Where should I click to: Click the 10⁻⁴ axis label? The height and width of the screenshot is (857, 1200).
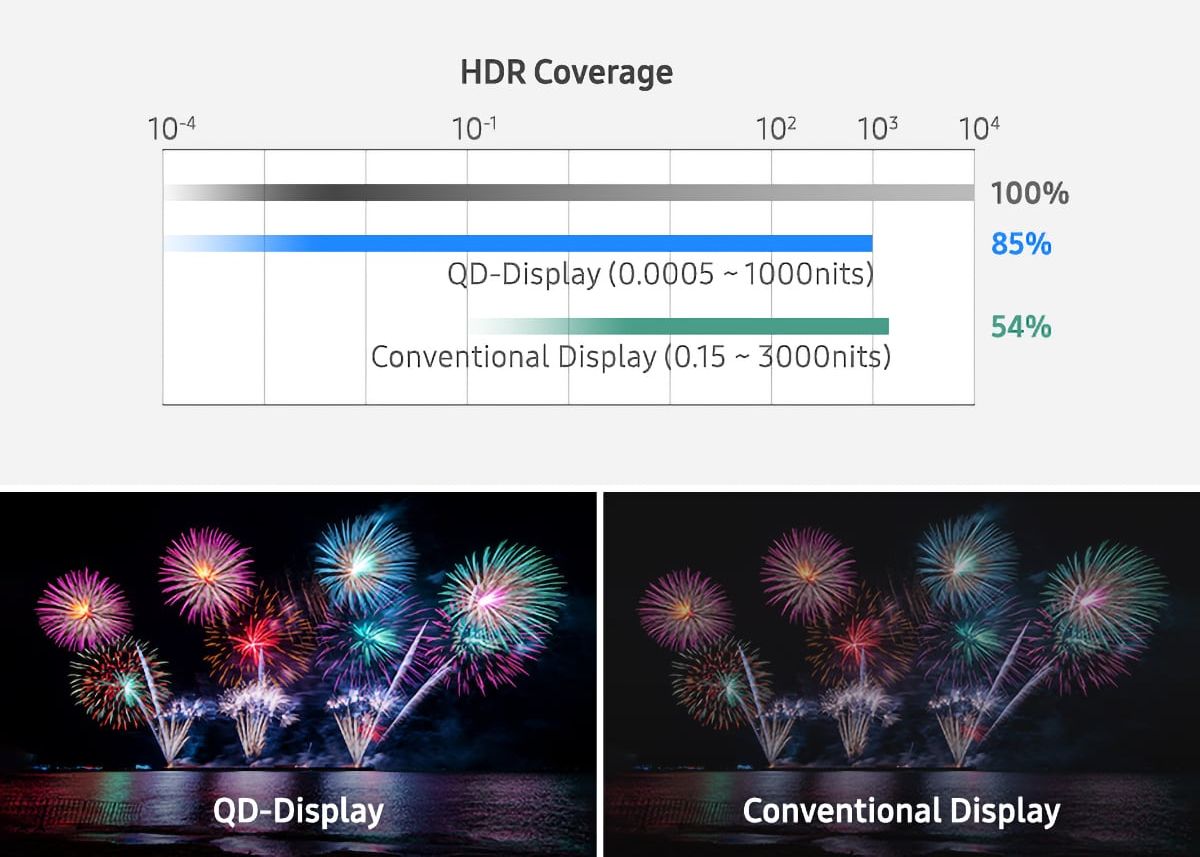click(x=171, y=128)
